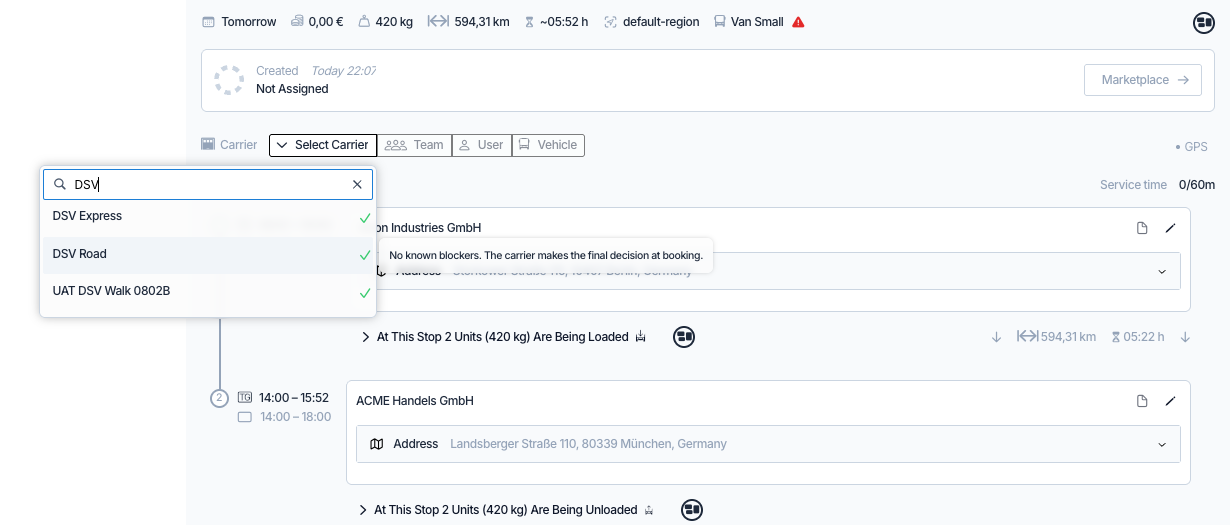Viewport: 1230px width, 525px height.
Task: Click the carrier search input field
Action: 208,184
